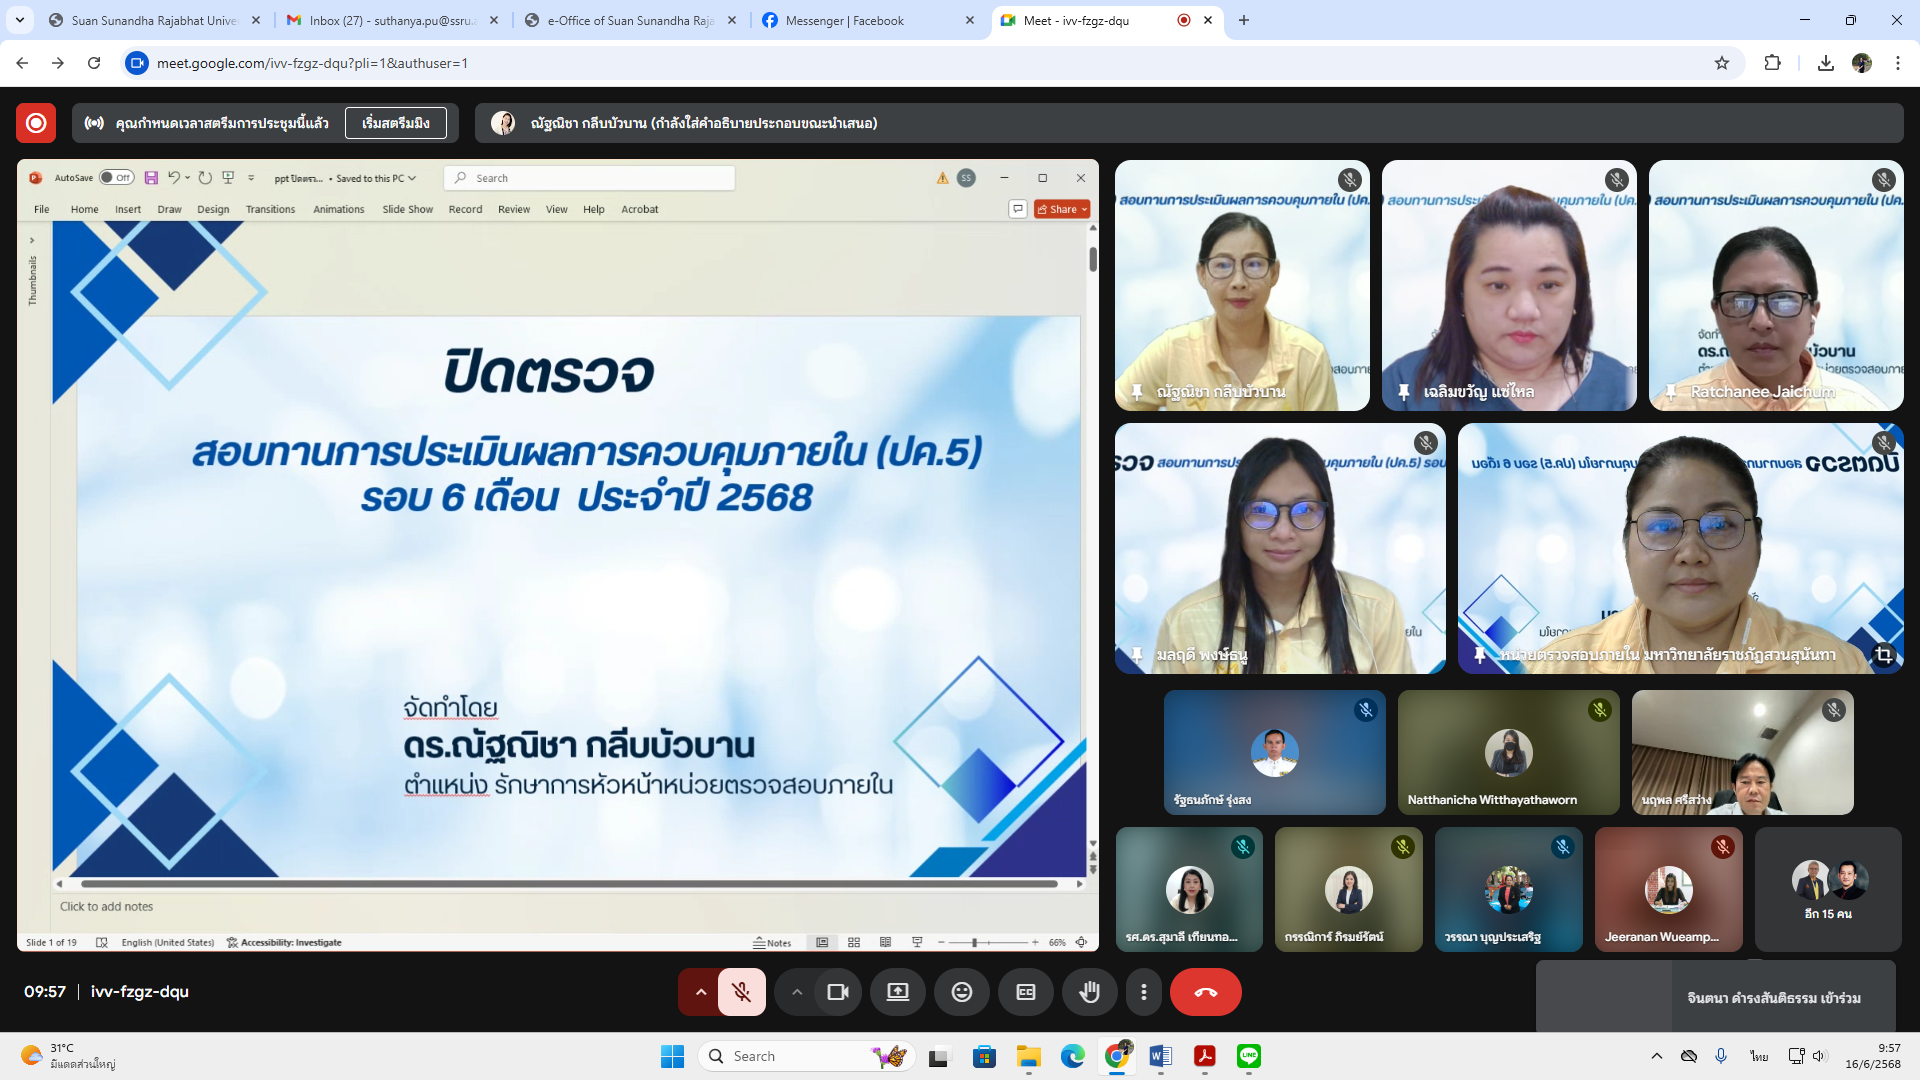Viewport: 1920px width, 1080px height.
Task: Leave the call with red hangup button
Action: (1205, 992)
